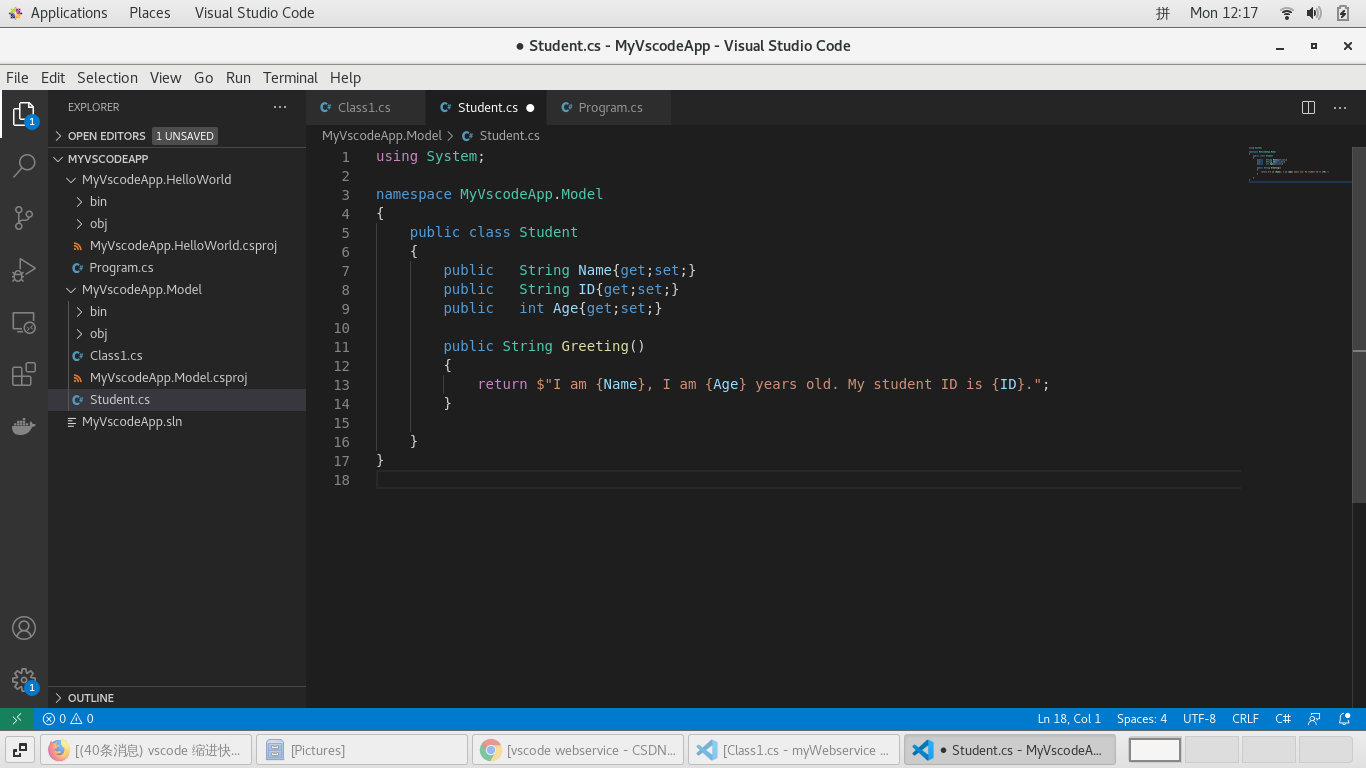Open the Search view in the Activity Bar

(24, 166)
